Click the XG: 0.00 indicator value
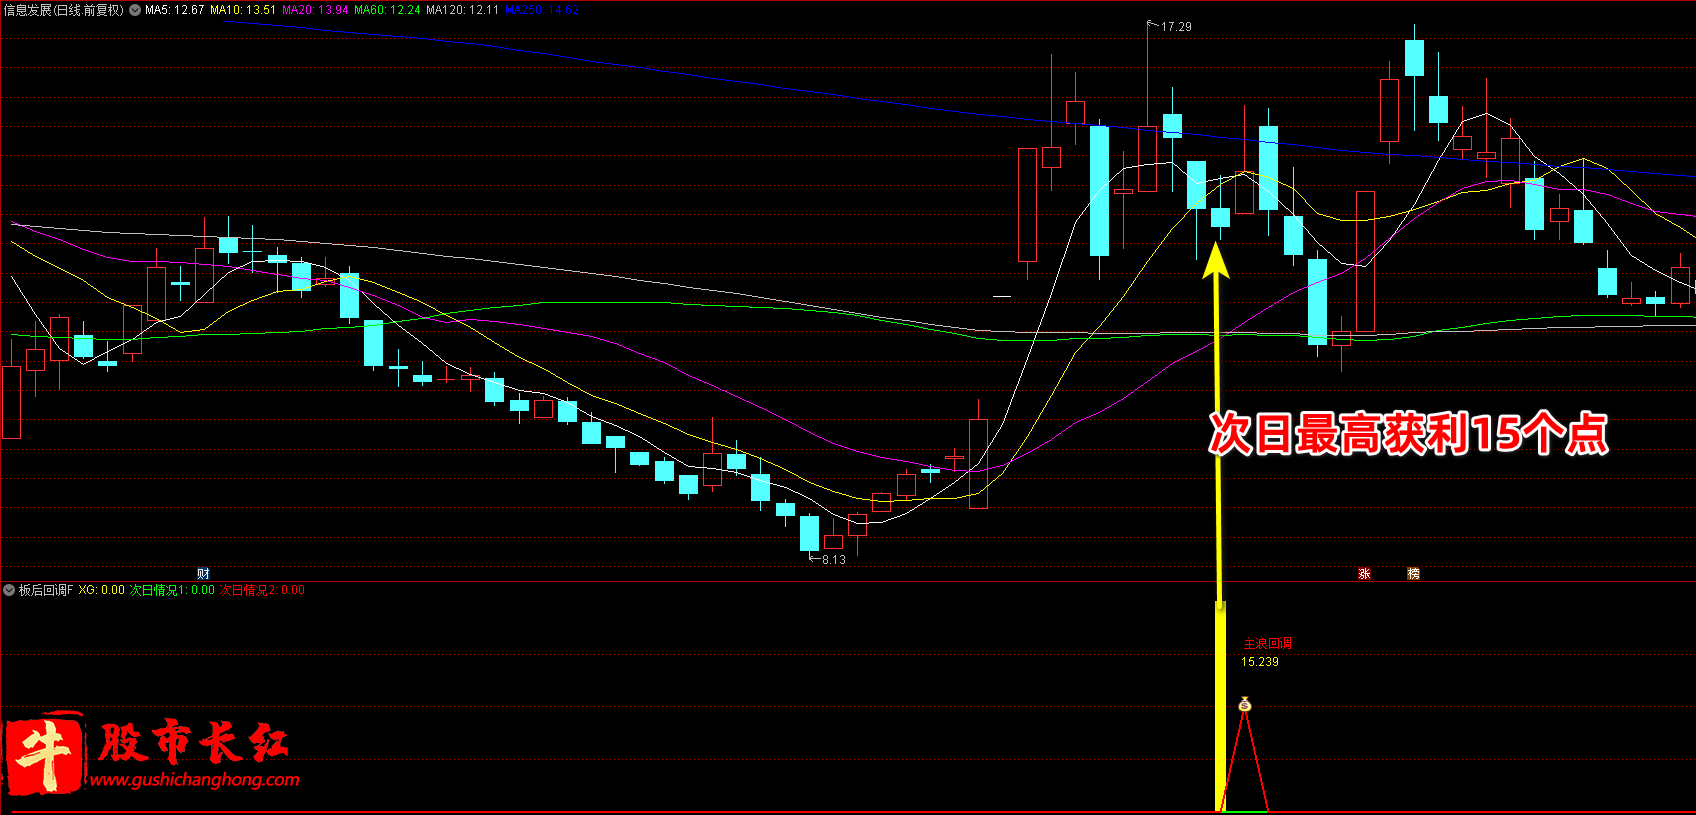This screenshot has width=1696, height=815. [x=102, y=590]
